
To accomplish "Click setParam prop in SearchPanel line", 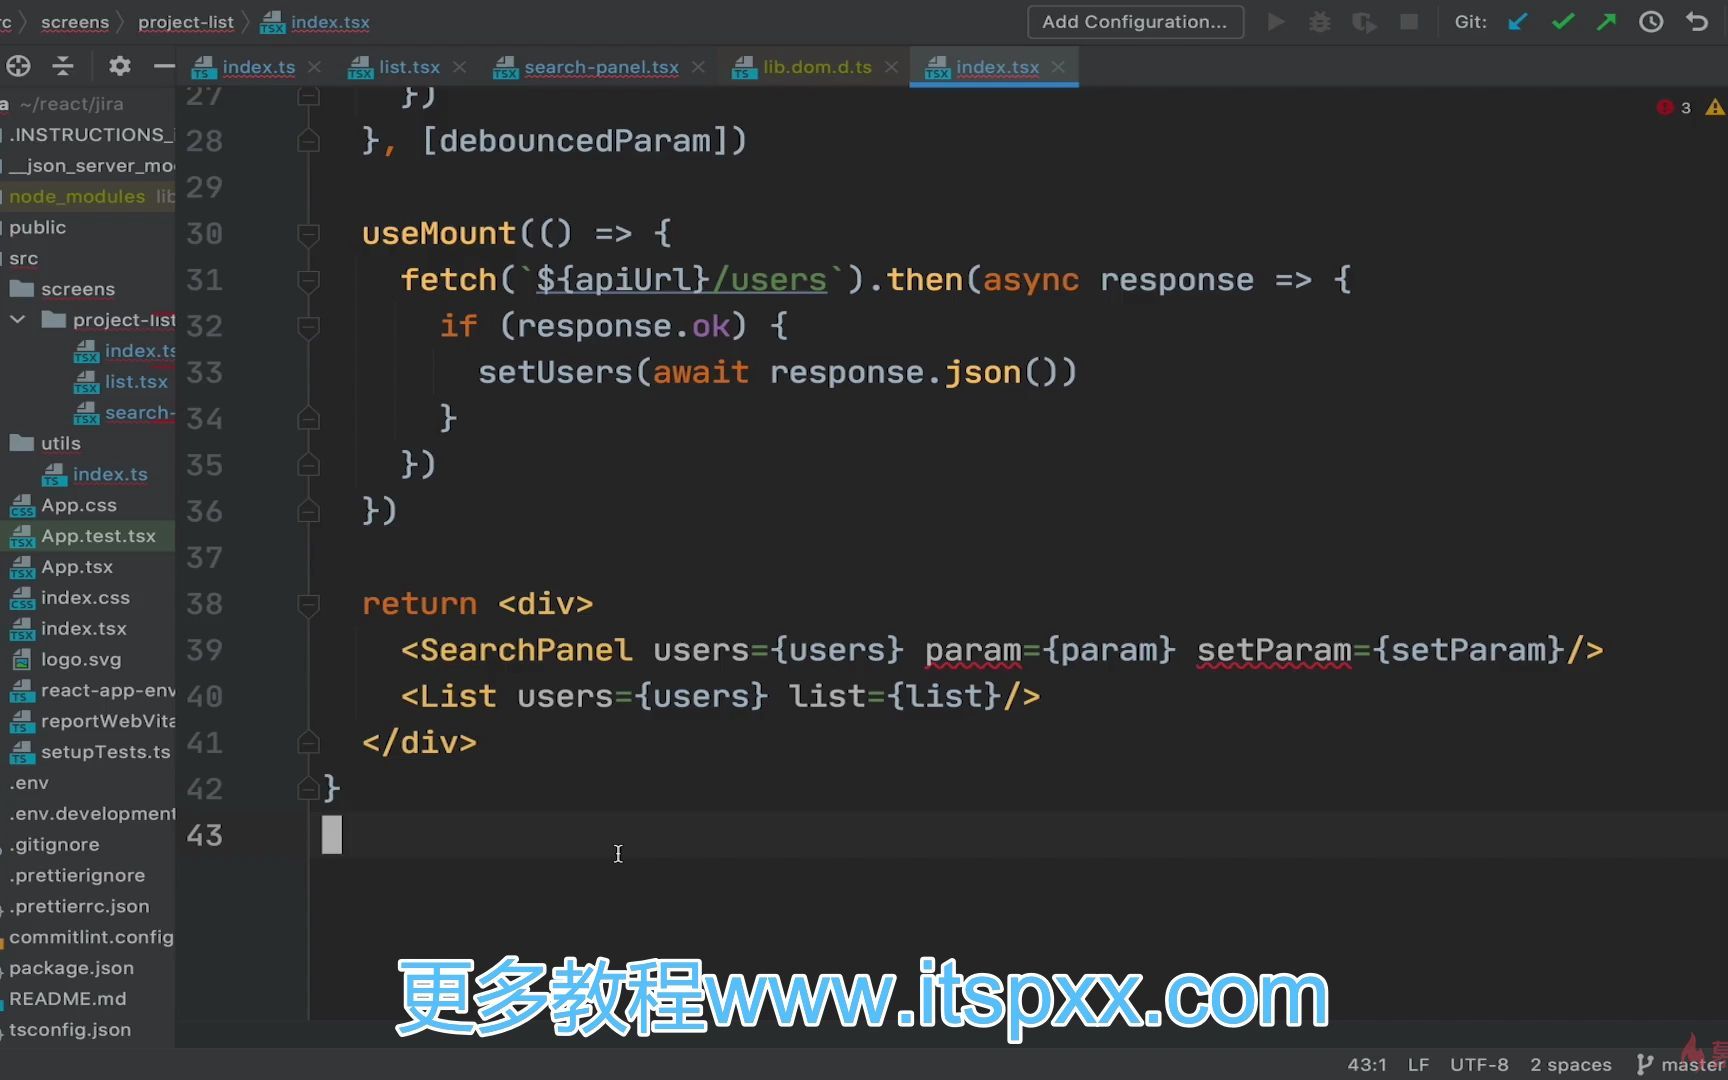I will (1273, 651).
